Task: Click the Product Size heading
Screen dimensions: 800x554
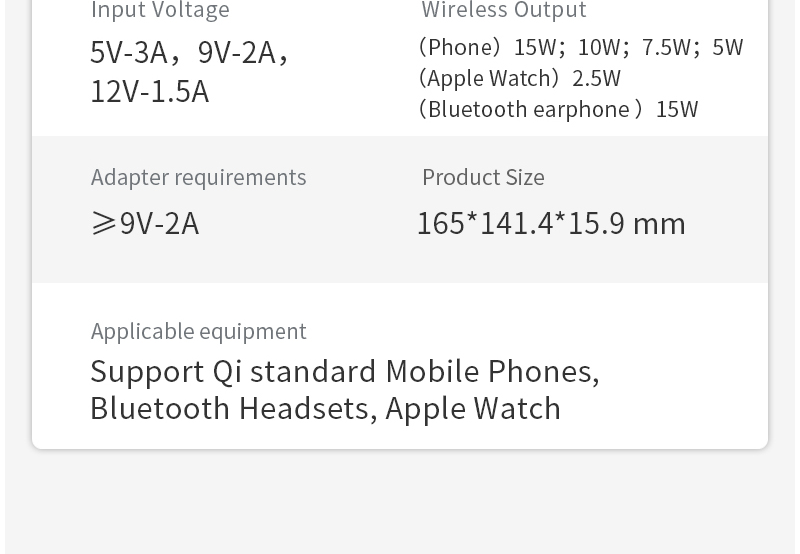Action: (x=483, y=177)
